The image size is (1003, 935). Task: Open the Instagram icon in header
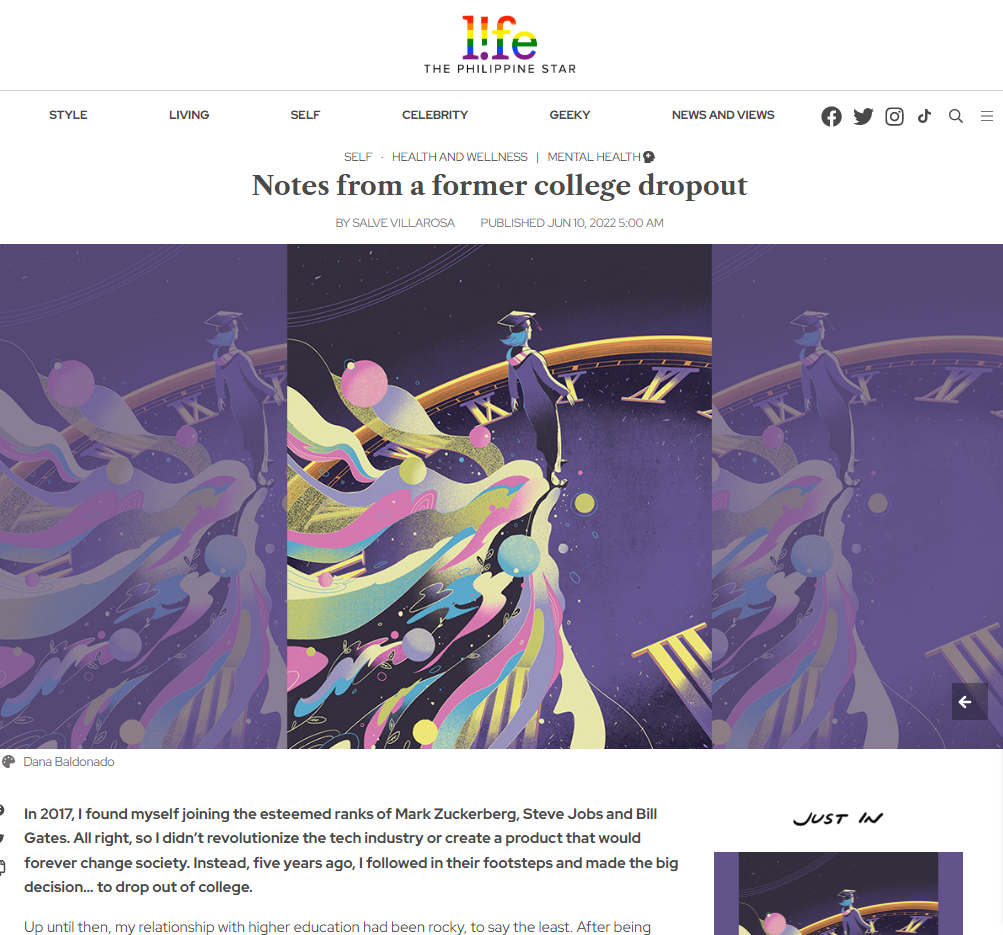click(x=894, y=116)
